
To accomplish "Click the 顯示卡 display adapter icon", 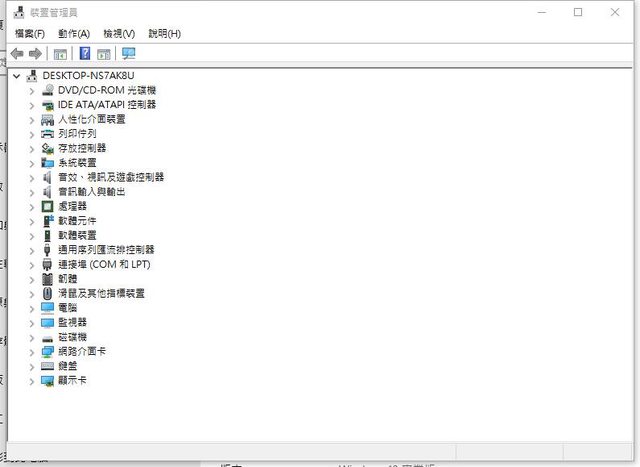I will (47, 380).
